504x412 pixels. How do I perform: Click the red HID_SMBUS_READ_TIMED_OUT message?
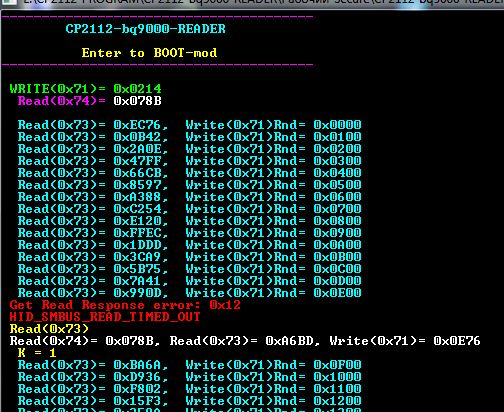point(105,317)
